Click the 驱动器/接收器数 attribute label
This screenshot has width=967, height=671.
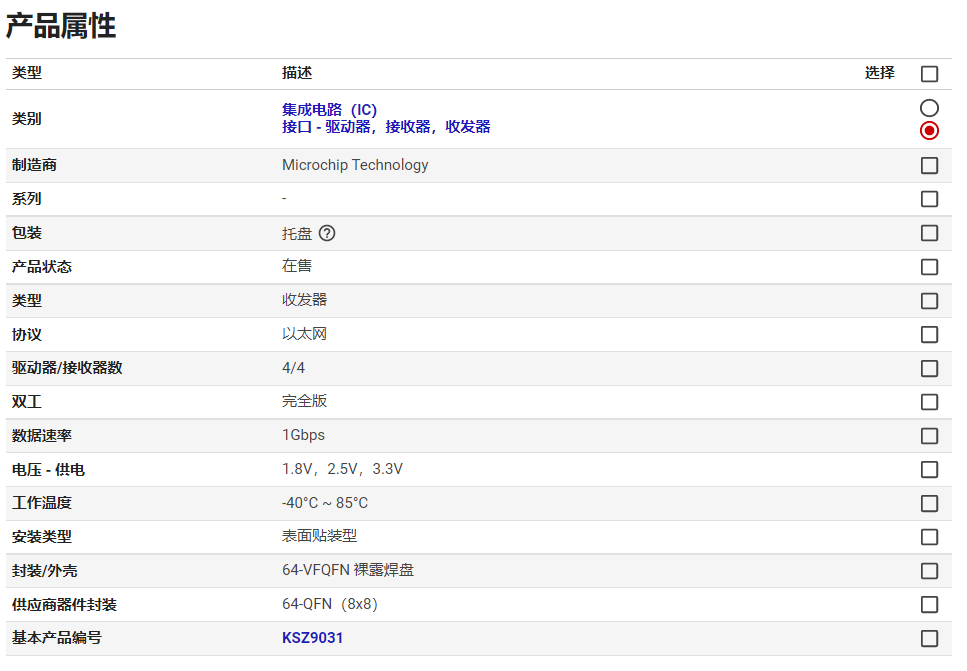point(67,368)
